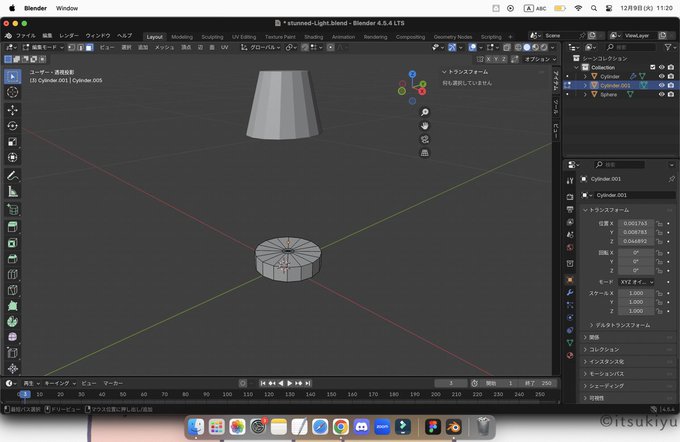Viewport: 680px width, 442px height.
Task: Click Blender icon in the Dock
Action: (x=453, y=427)
